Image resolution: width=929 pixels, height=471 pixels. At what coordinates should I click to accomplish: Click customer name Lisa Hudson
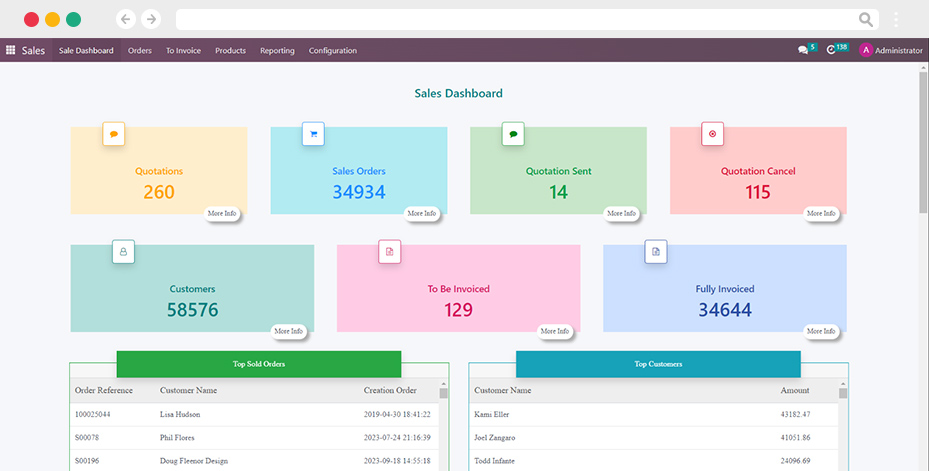(180, 414)
